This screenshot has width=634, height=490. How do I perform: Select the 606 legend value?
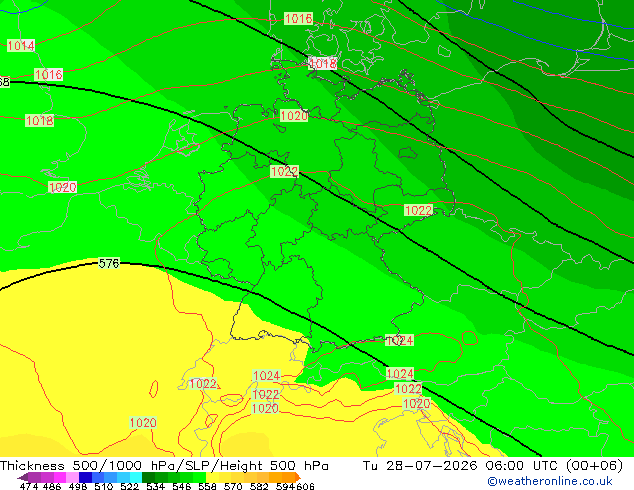tap(305, 486)
